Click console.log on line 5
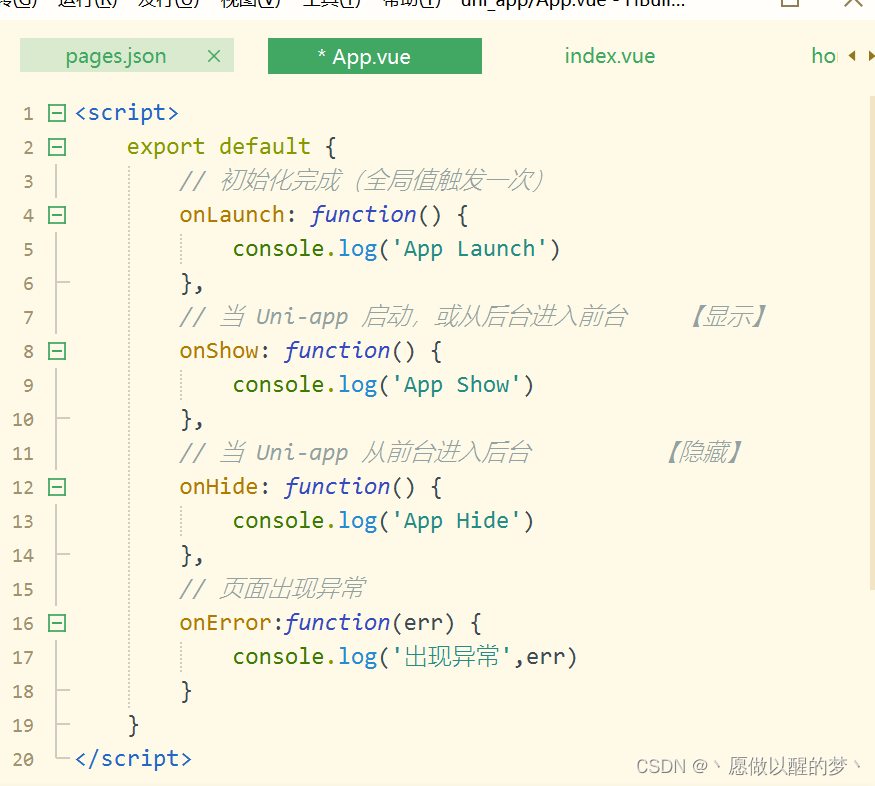875x786 pixels. point(305,249)
